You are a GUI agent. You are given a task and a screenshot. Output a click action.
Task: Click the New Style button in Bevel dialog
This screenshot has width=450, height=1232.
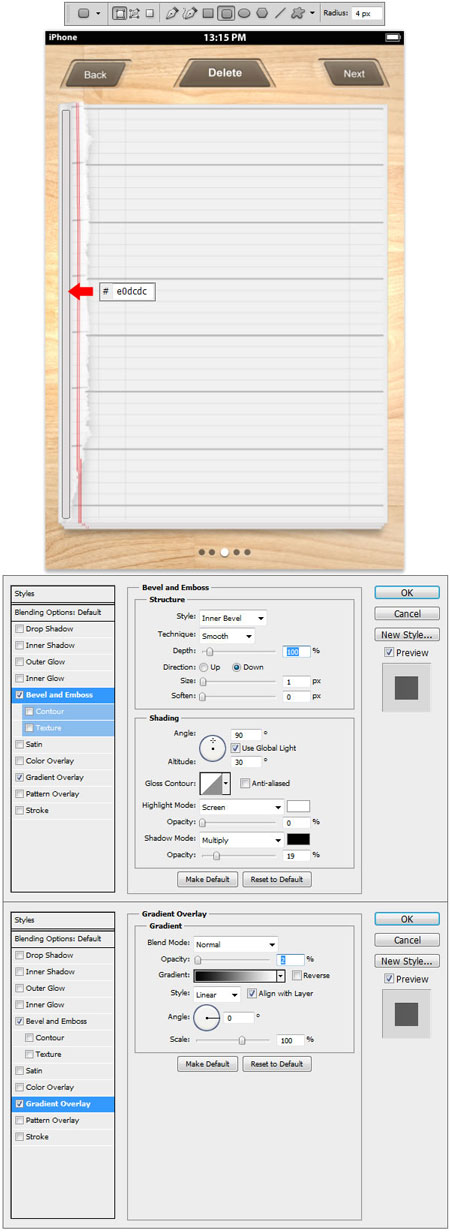pyautogui.click(x=407, y=634)
